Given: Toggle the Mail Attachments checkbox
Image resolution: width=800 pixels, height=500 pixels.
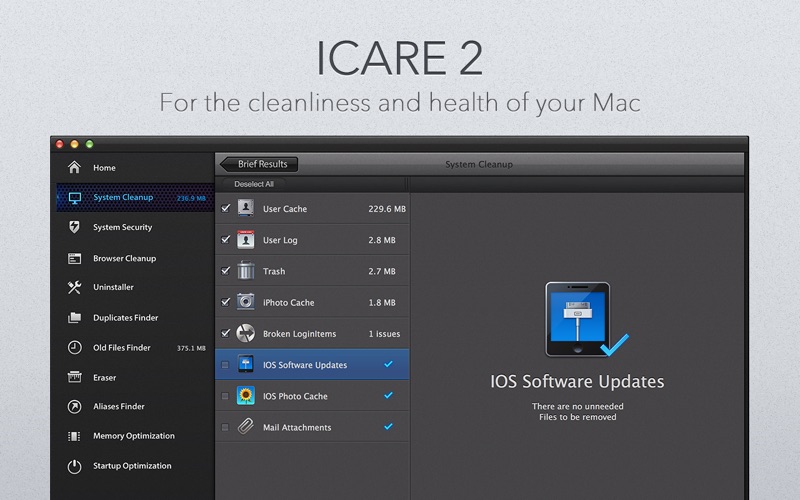Looking at the screenshot, I should [225, 428].
